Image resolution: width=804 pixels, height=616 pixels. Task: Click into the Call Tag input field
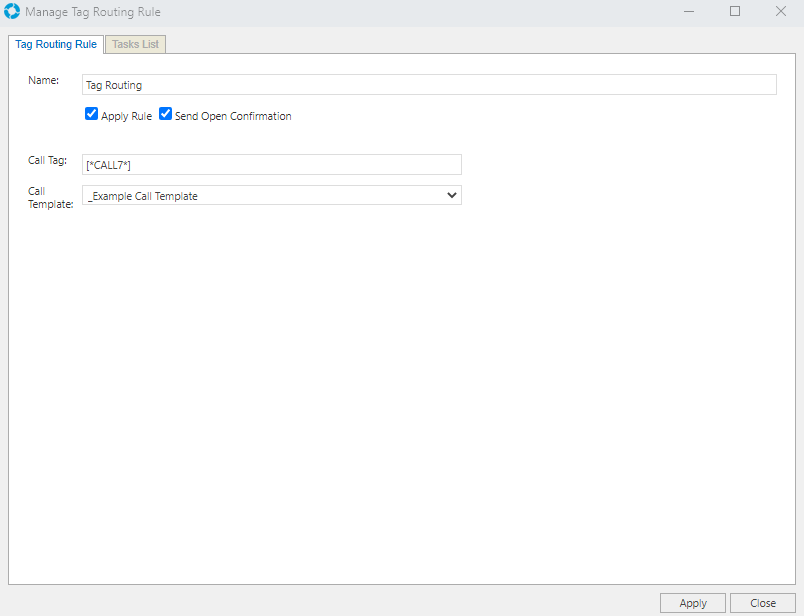point(271,165)
